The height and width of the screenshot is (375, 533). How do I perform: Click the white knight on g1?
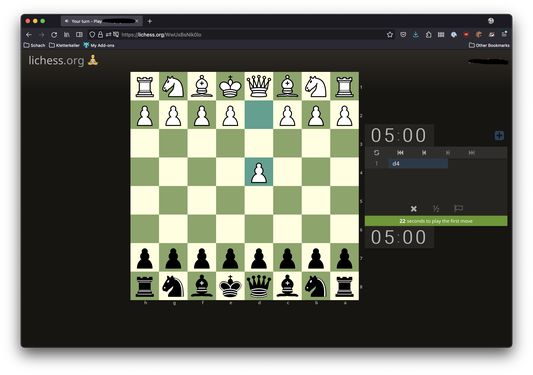tap(173, 86)
